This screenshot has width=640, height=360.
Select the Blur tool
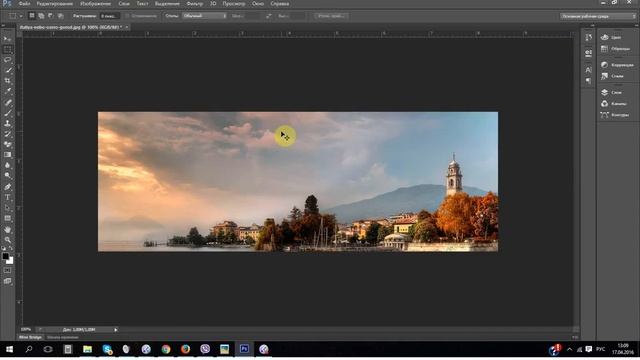[x=7, y=166]
